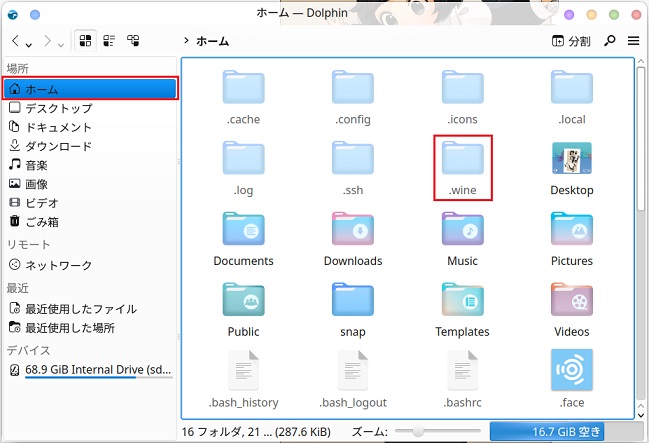Switch to compact view mode
This screenshot has width=649, height=443.
pyautogui.click(x=109, y=41)
